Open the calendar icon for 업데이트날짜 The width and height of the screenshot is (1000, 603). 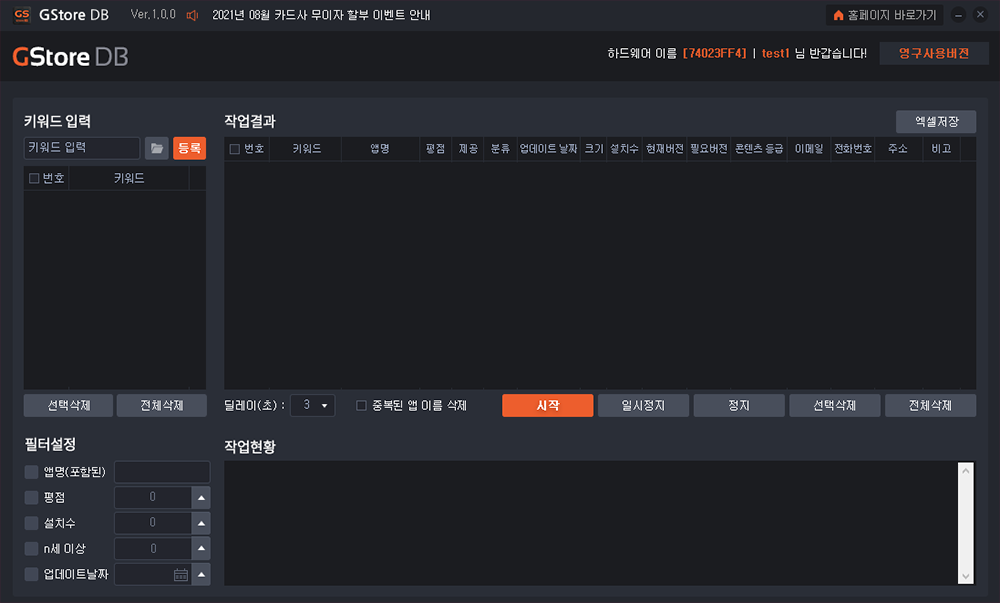point(180,575)
